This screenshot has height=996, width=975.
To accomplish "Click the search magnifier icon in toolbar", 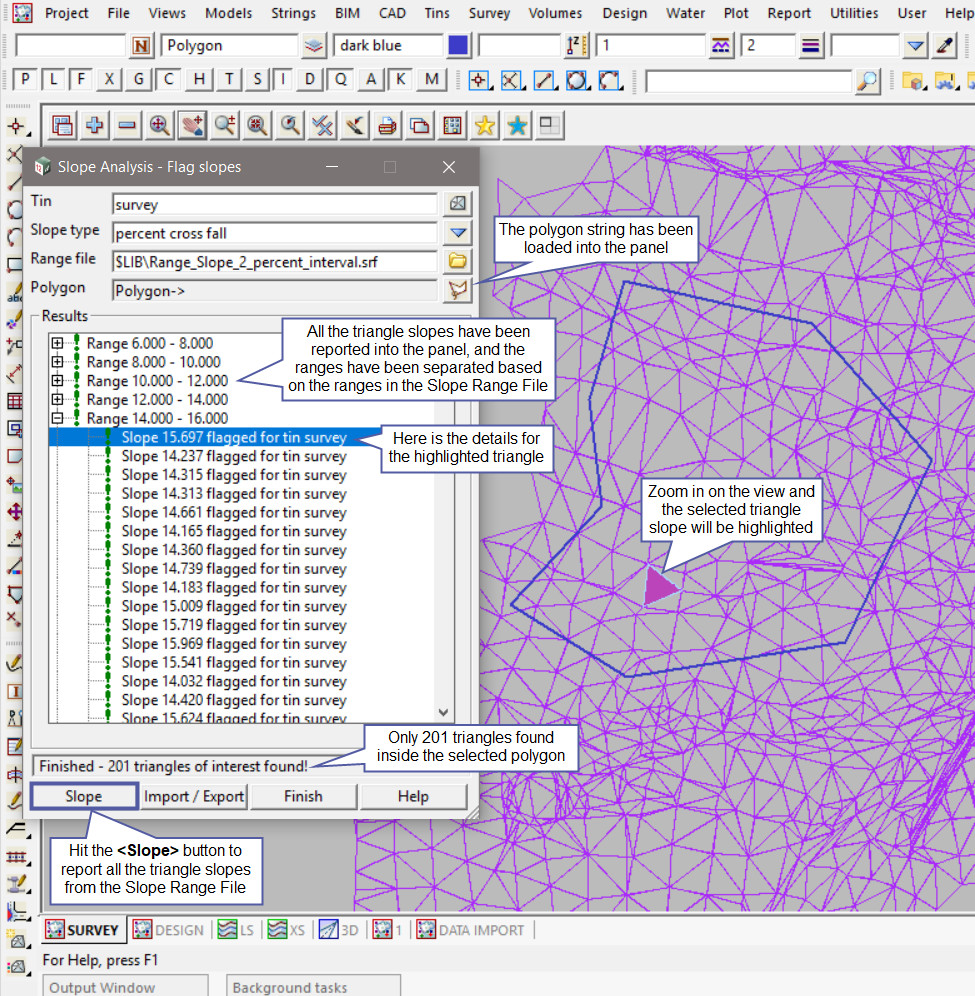I will pos(868,80).
